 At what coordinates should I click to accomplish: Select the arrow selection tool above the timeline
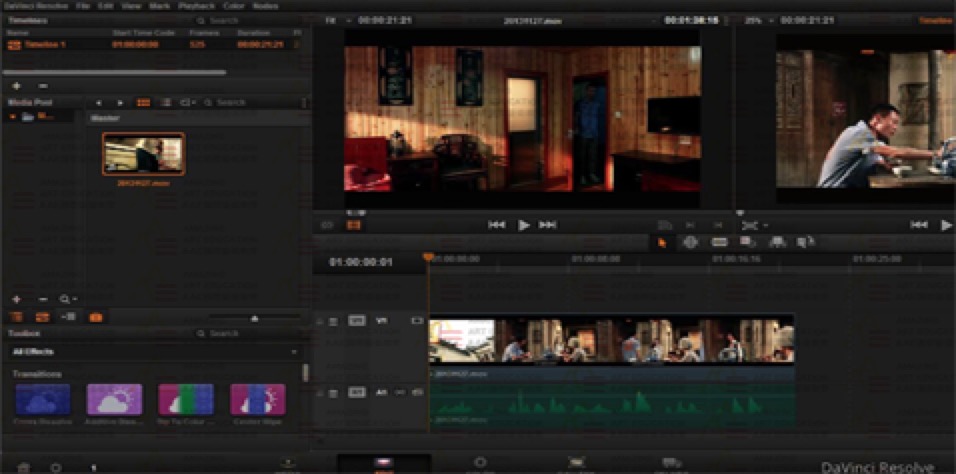pyautogui.click(x=662, y=243)
